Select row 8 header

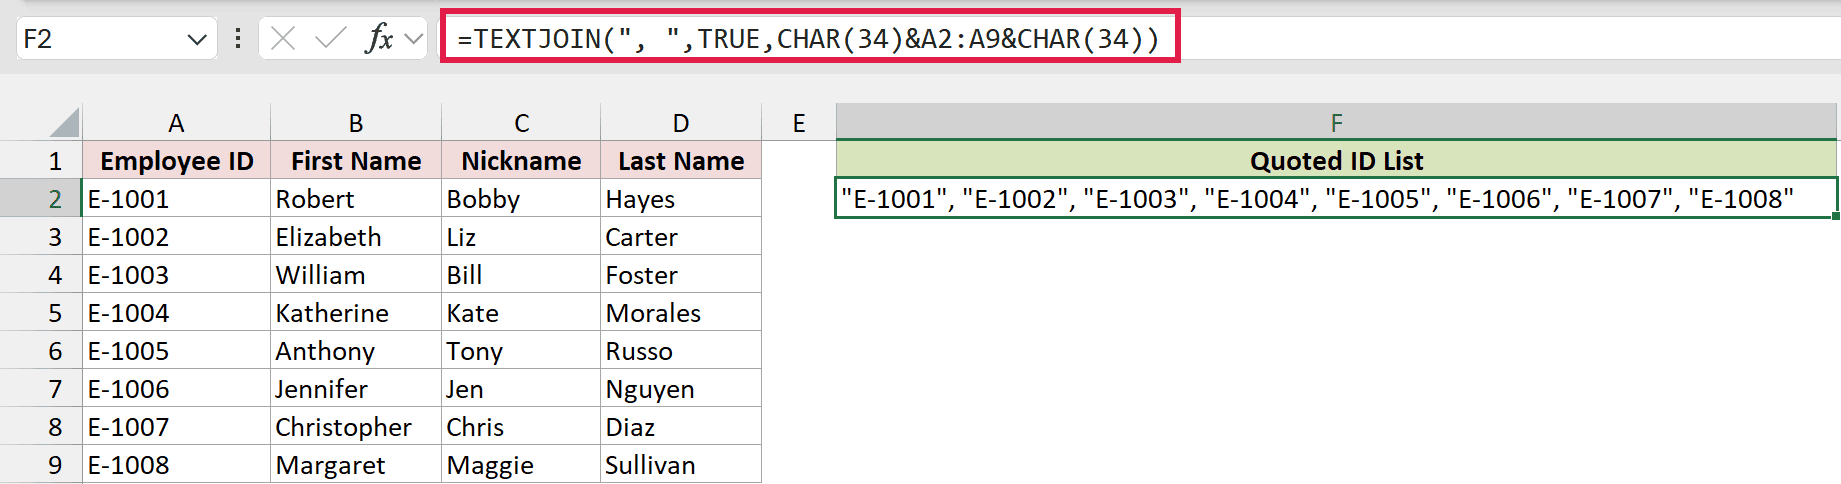tap(41, 427)
